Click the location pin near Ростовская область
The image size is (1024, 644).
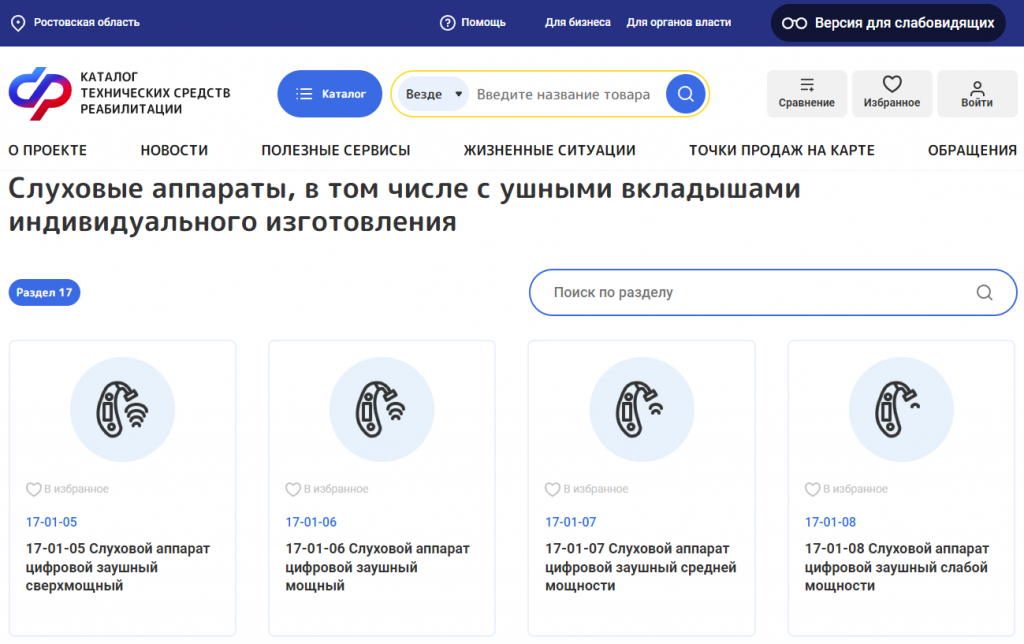click(17, 21)
